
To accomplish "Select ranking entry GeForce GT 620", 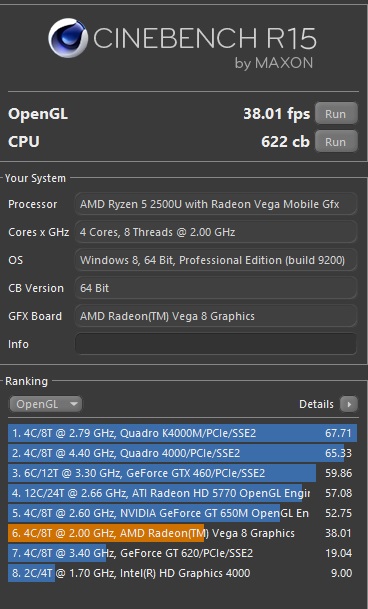I will (x=182, y=553).
